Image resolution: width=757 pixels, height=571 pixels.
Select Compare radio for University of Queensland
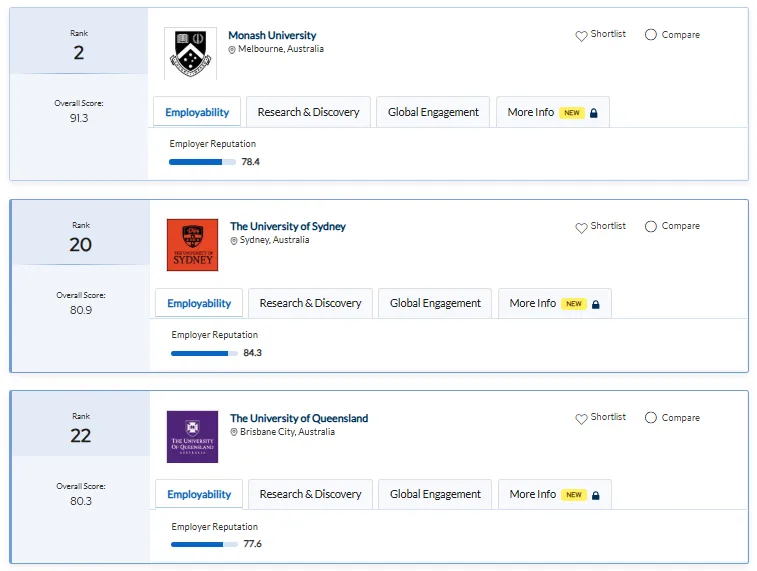(x=651, y=418)
